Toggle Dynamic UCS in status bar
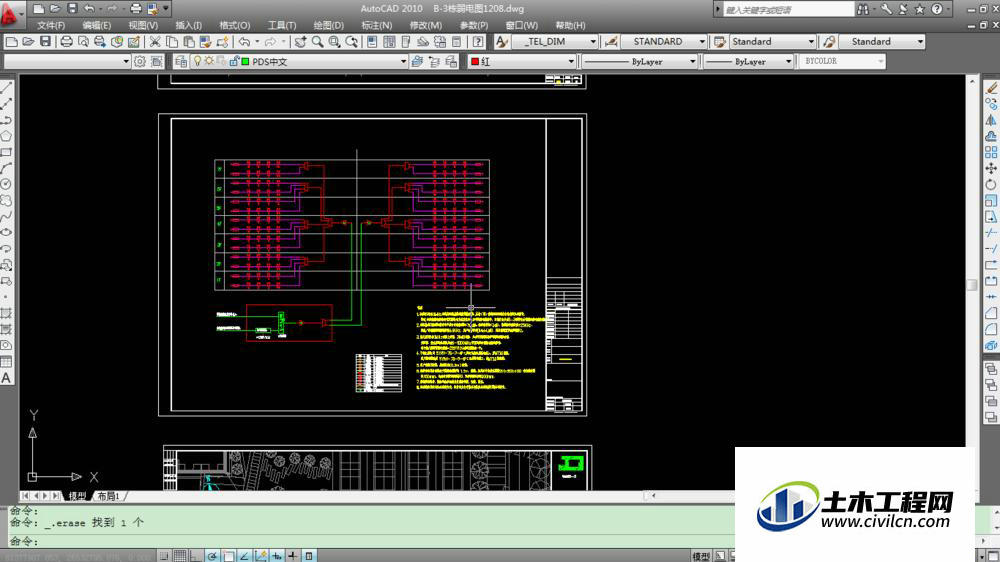 260,556
